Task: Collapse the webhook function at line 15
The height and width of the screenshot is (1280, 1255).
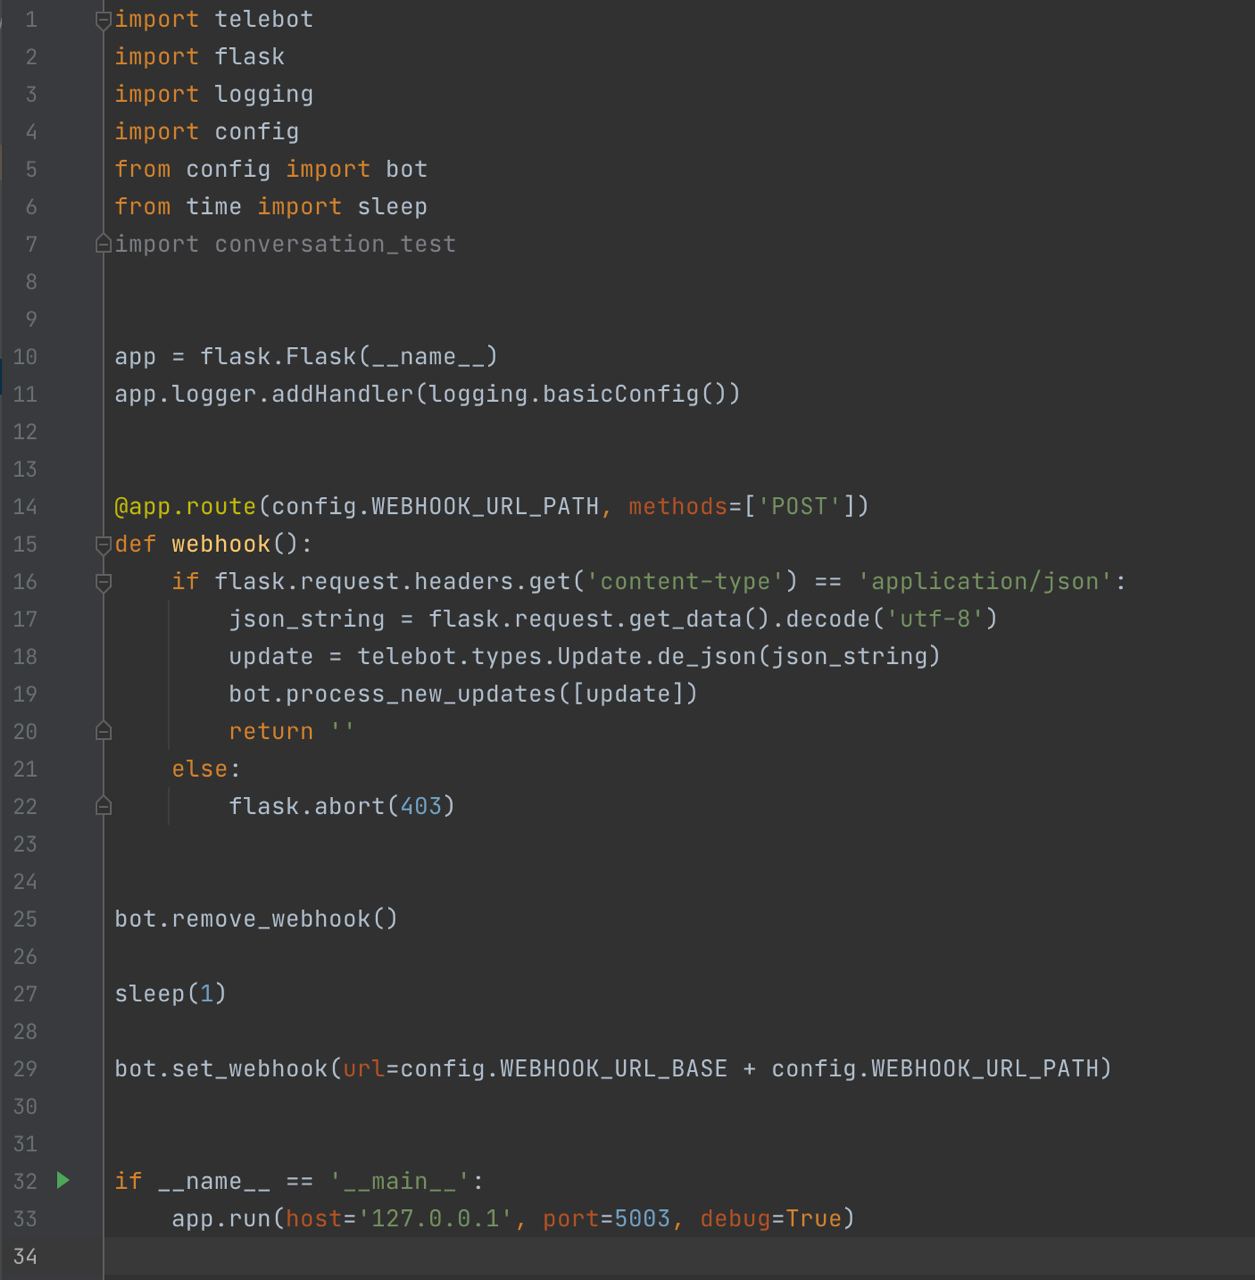Action: (103, 545)
